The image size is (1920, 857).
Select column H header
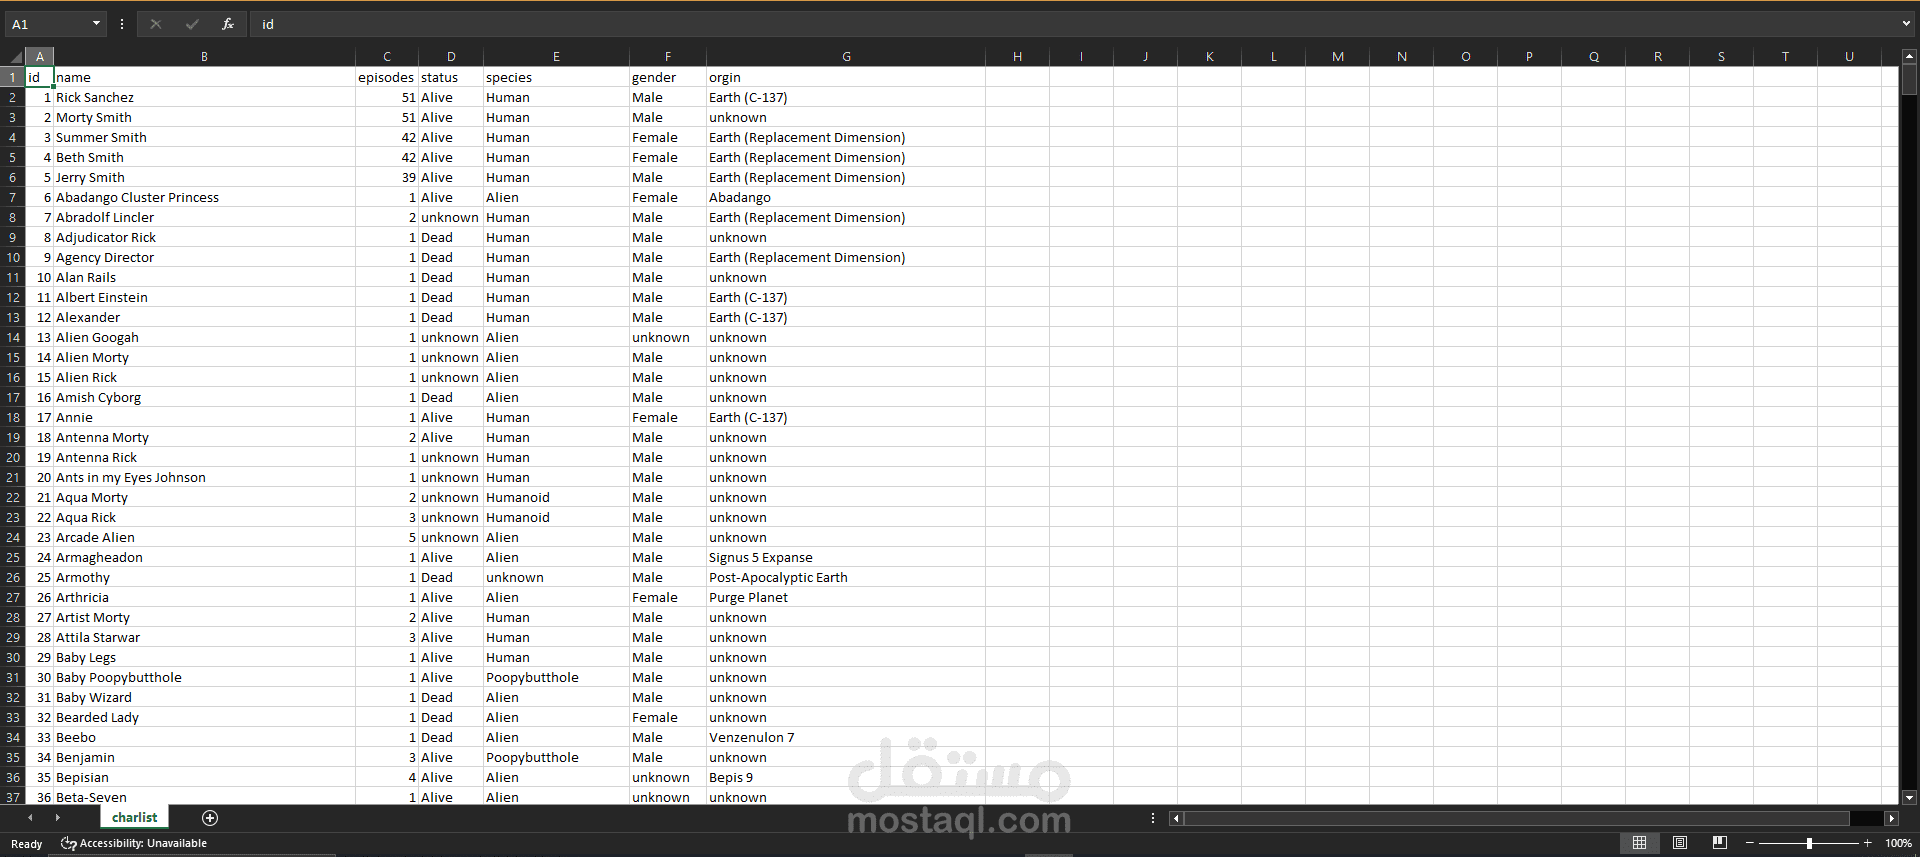[x=1017, y=57]
